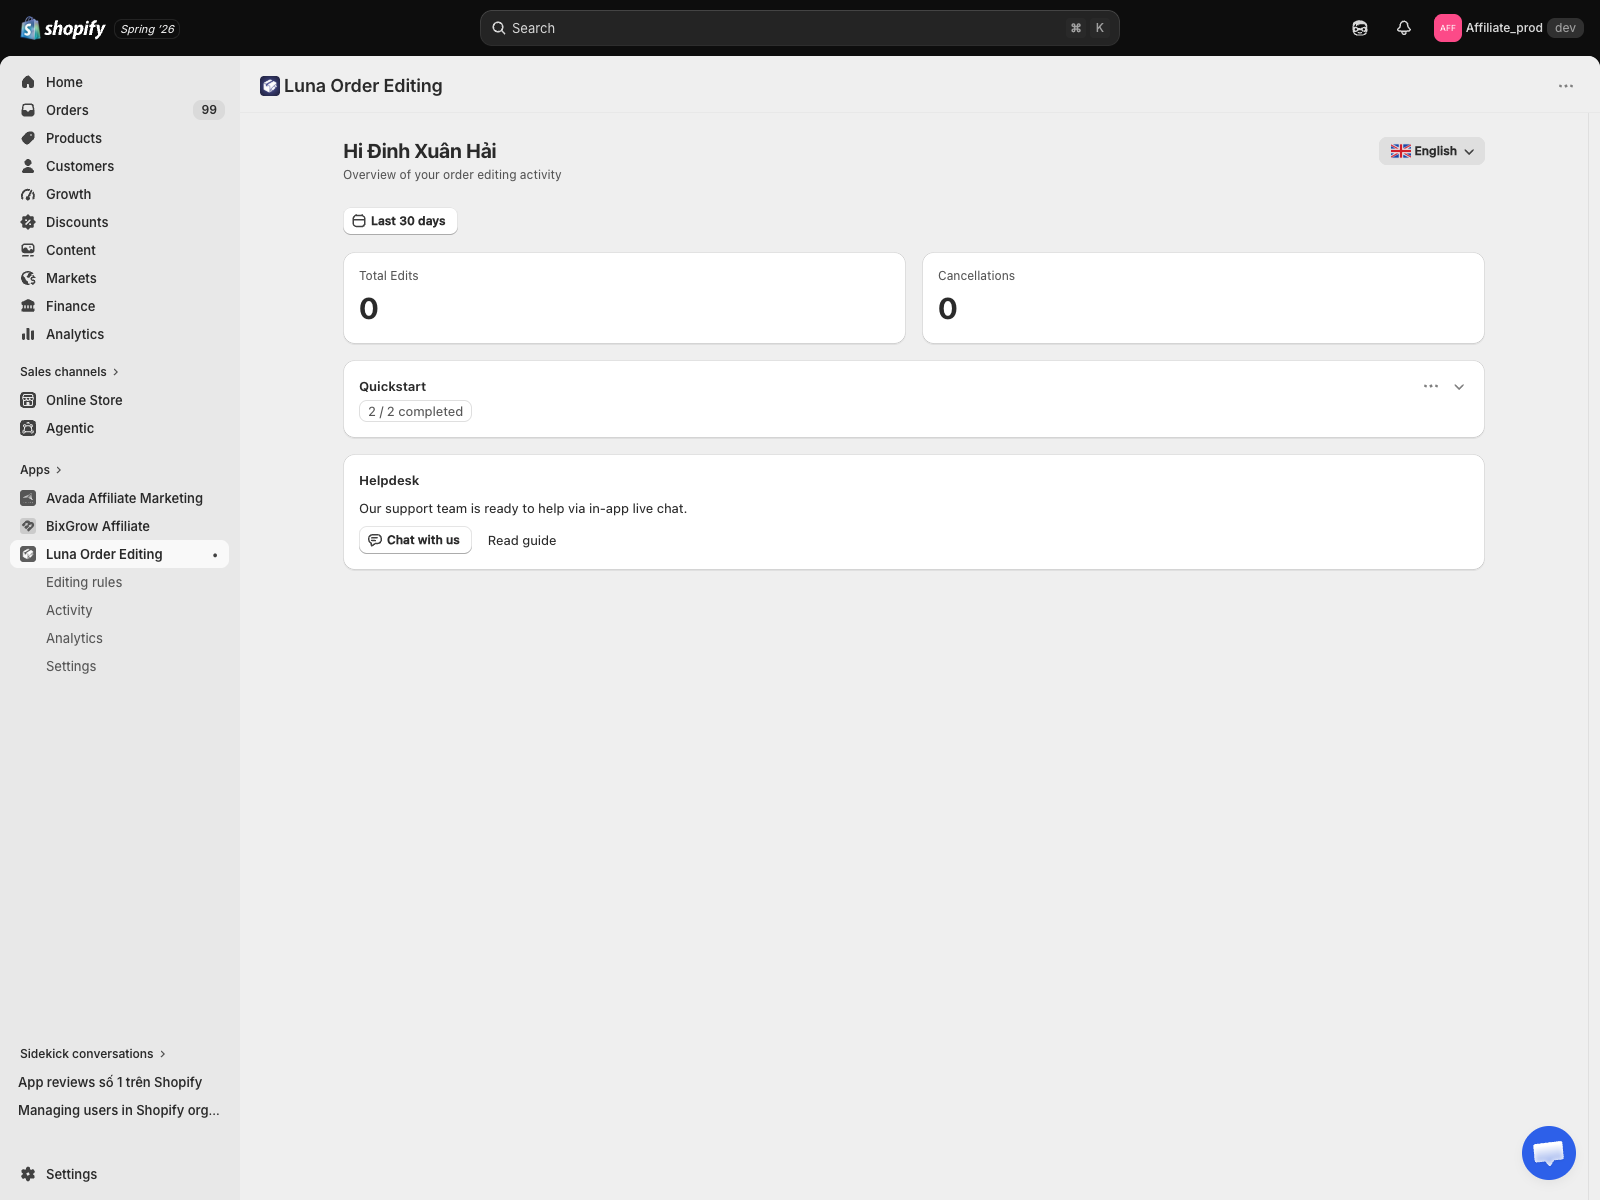The height and width of the screenshot is (1200, 1600).
Task: Click the Avada Affiliate Marketing app icon
Action: pos(28,498)
